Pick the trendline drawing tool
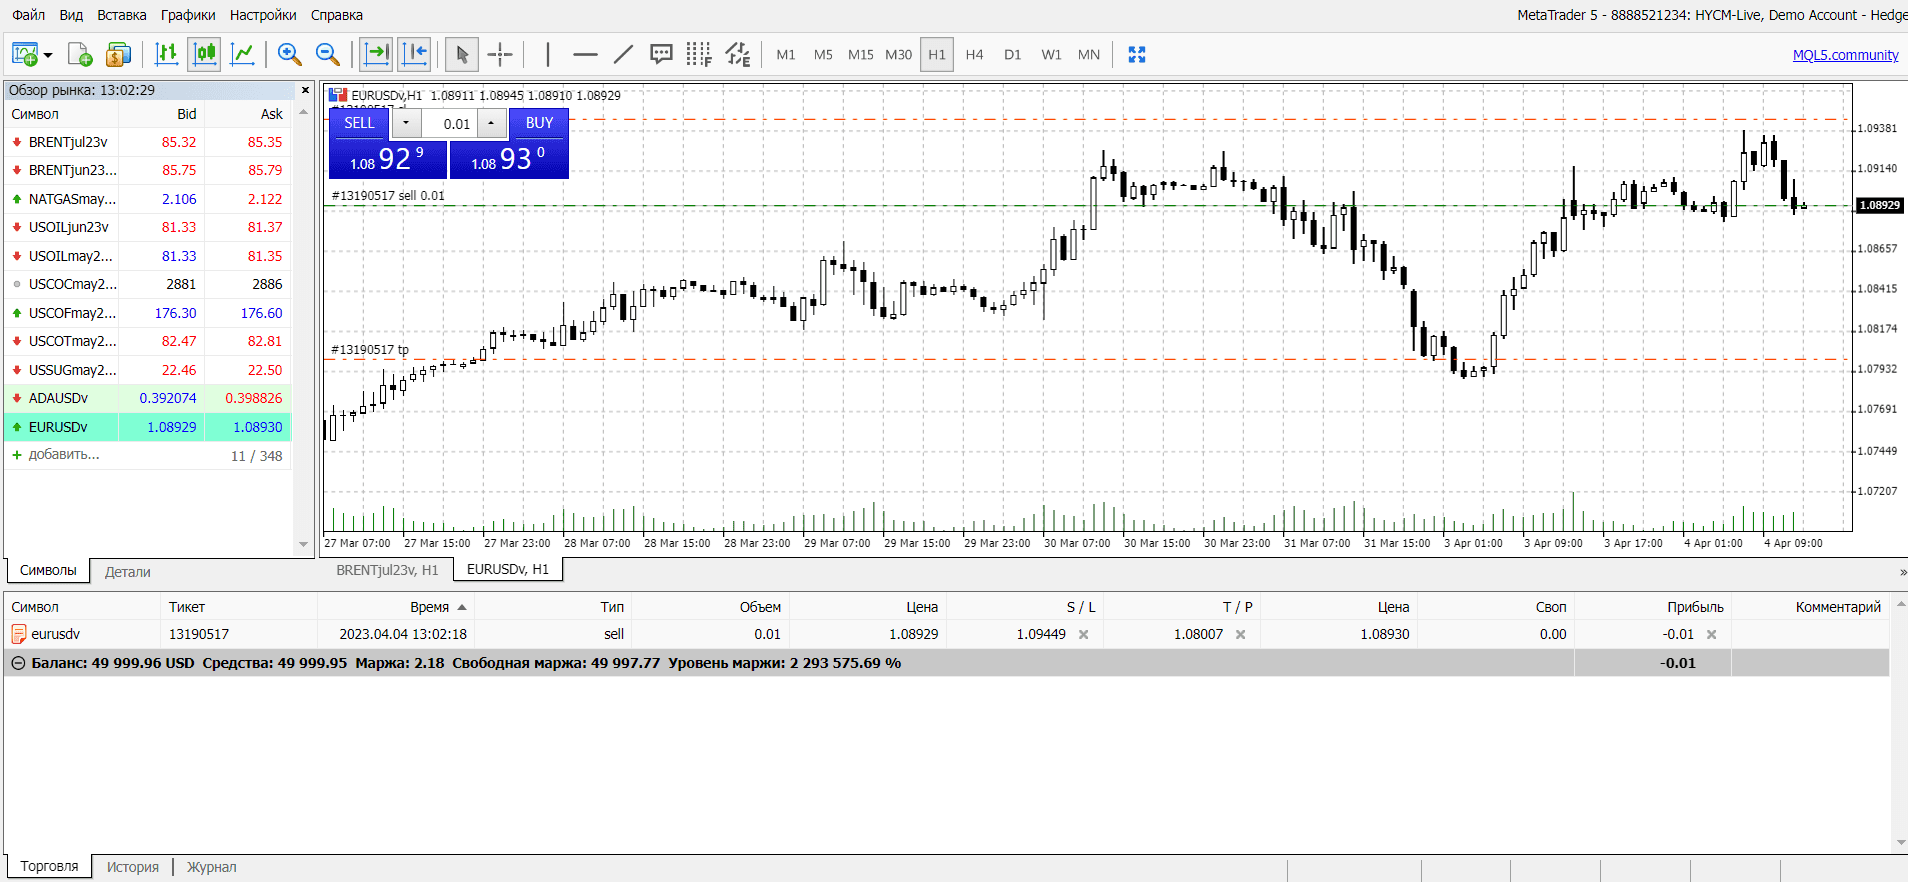Image resolution: width=1908 pixels, height=882 pixels. point(623,55)
